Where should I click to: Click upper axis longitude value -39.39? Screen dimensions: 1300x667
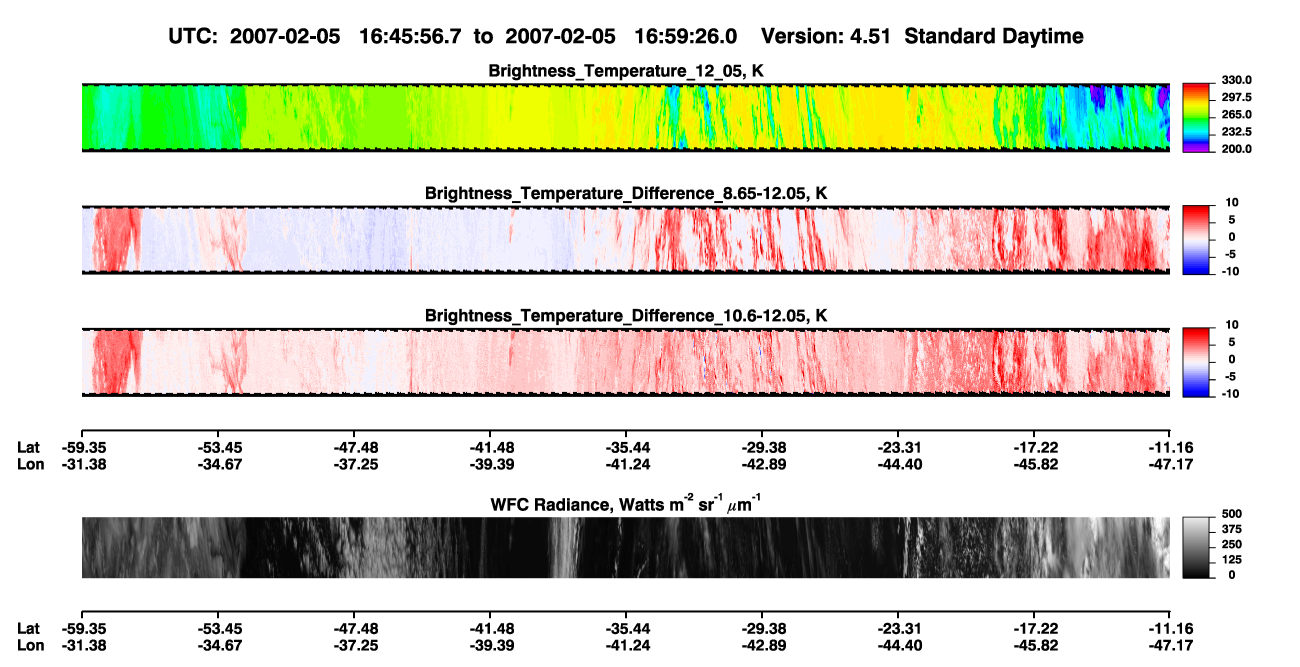click(x=490, y=465)
